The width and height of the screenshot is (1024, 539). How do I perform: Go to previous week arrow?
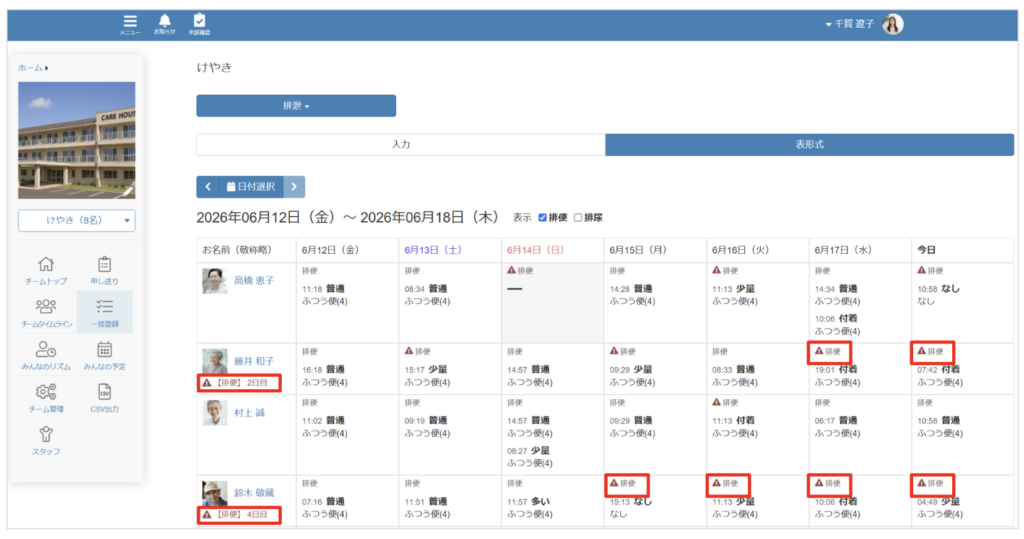point(208,187)
